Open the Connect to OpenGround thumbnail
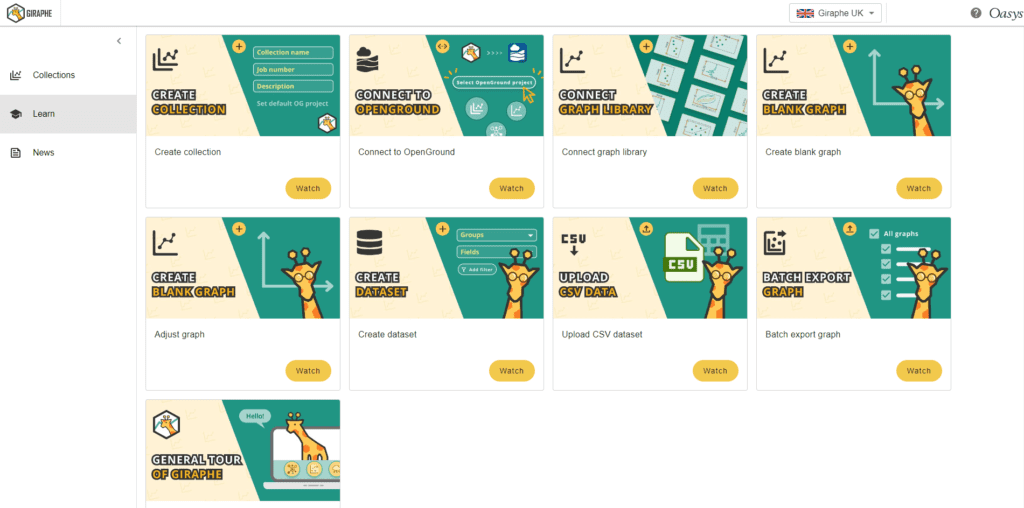Viewport: 1024px width, 508px height. [447, 86]
